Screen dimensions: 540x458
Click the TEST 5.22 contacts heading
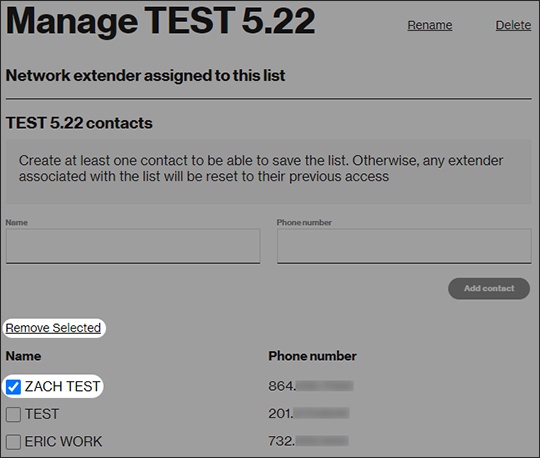79,123
